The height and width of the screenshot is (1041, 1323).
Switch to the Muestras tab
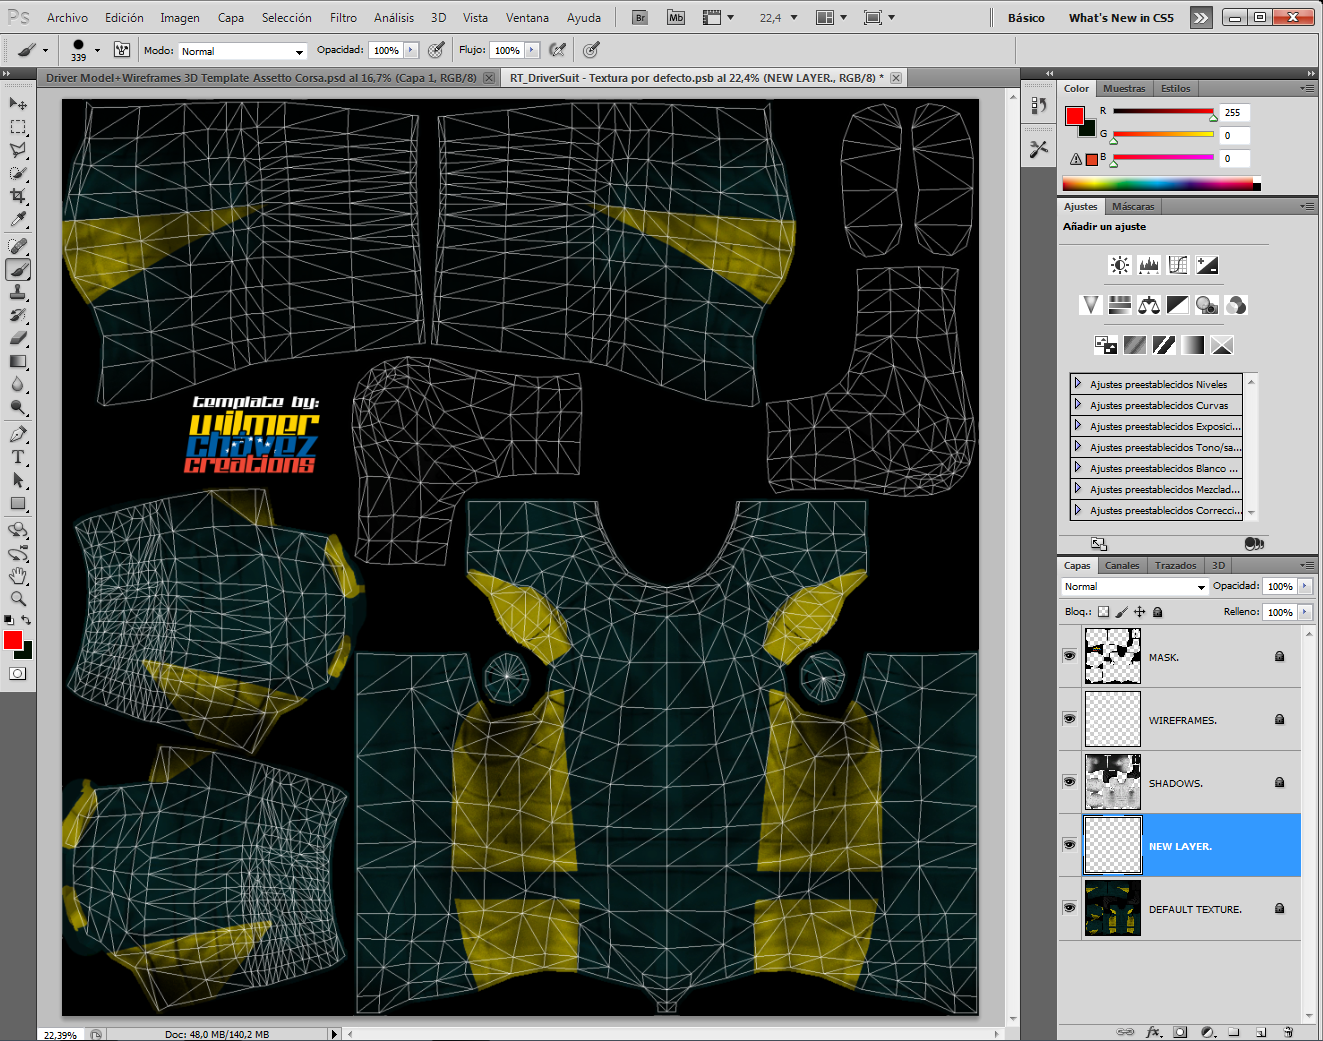tap(1124, 89)
